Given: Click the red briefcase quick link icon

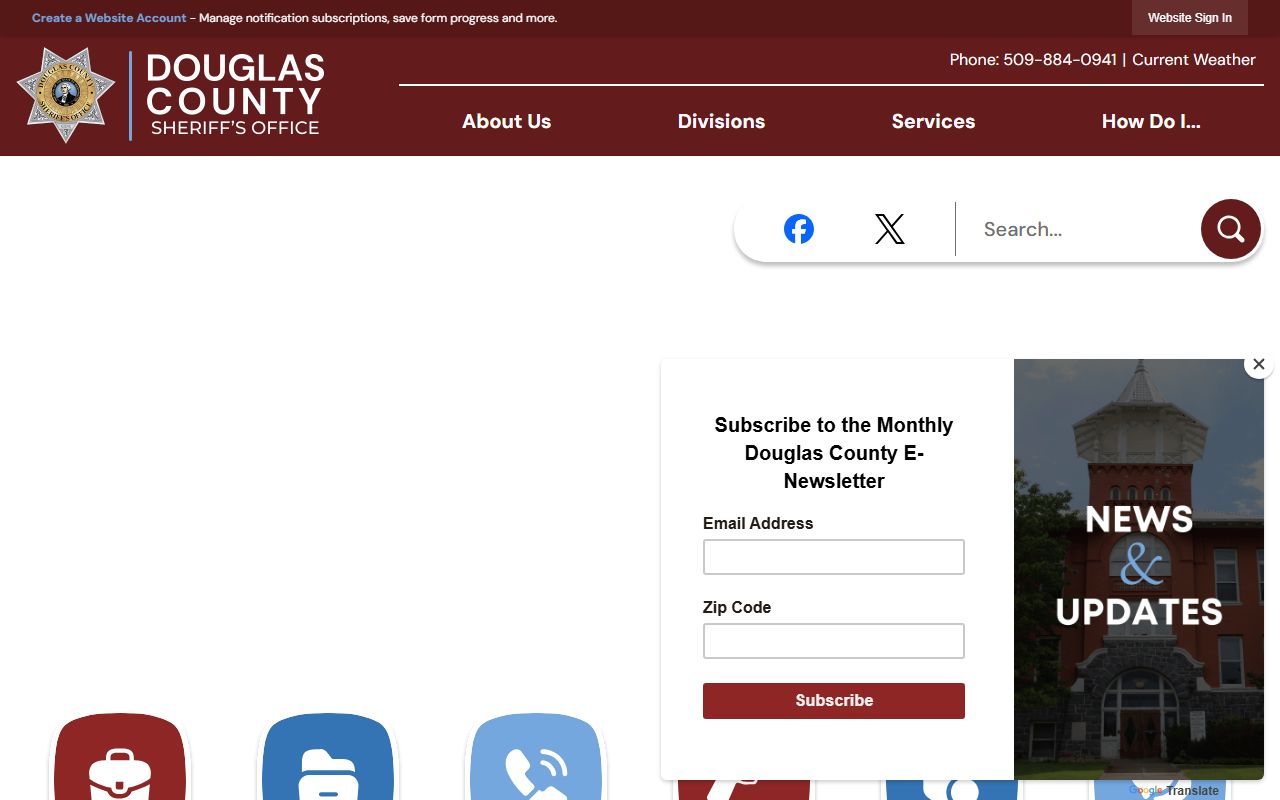Looking at the screenshot, I should [x=120, y=762].
